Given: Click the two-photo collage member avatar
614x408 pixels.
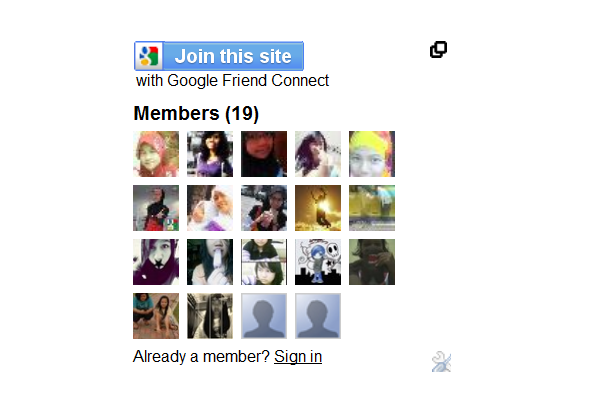Looking at the screenshot, I should click(264, 262).
